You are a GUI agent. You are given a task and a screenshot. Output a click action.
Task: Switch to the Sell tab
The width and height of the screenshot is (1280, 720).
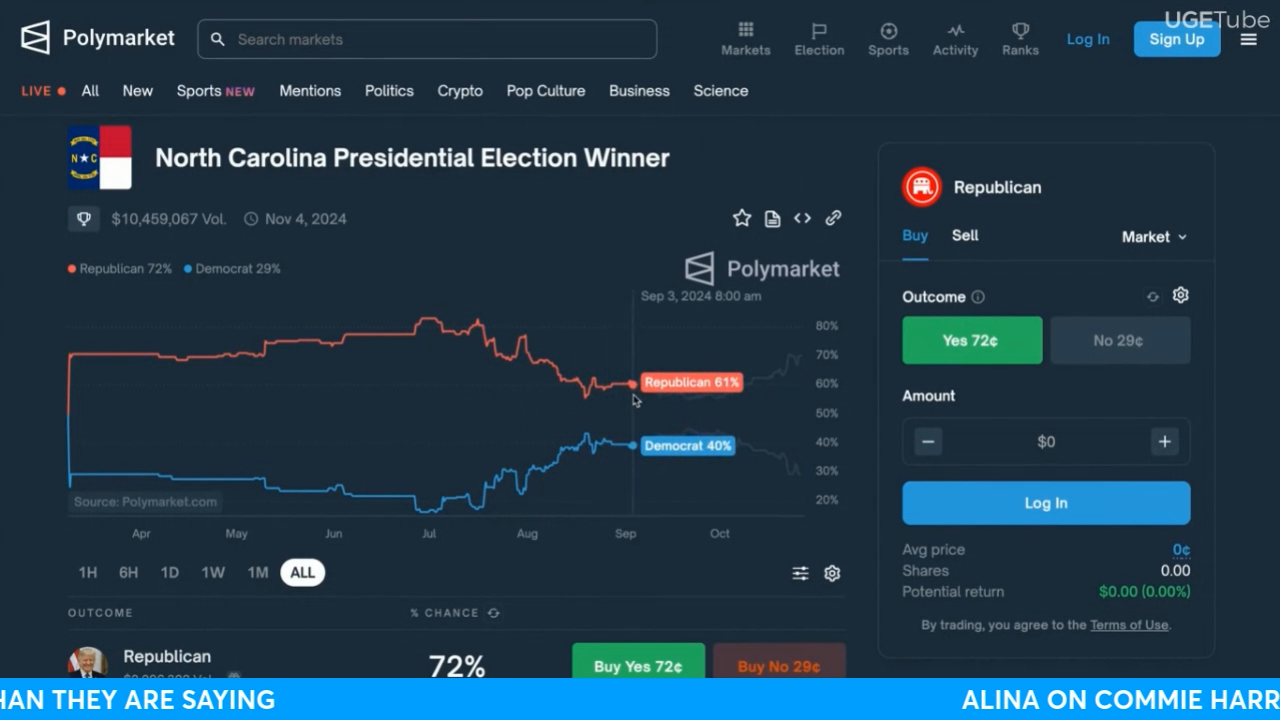pos(965,236)
